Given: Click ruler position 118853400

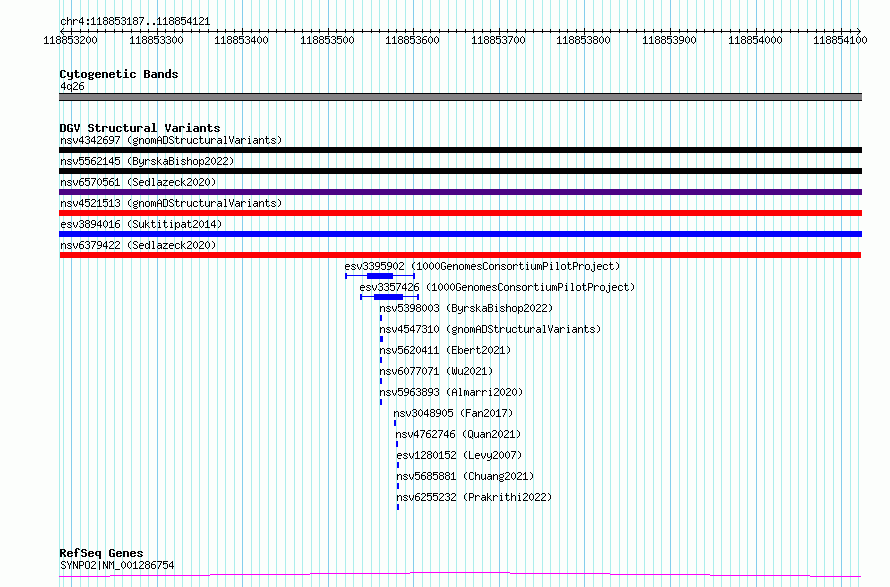Looking at the screenshot, I should pos(241,40).
